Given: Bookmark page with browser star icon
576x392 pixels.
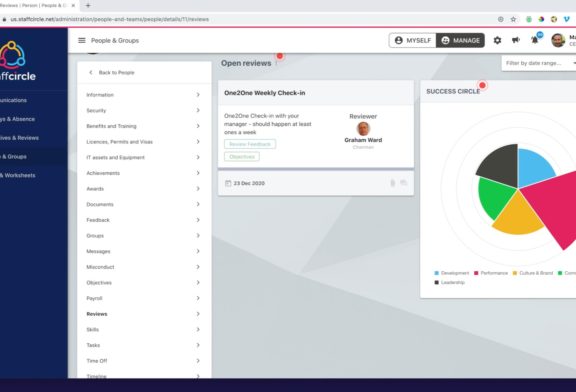Looking at the screenshot, I should point(513,19).
